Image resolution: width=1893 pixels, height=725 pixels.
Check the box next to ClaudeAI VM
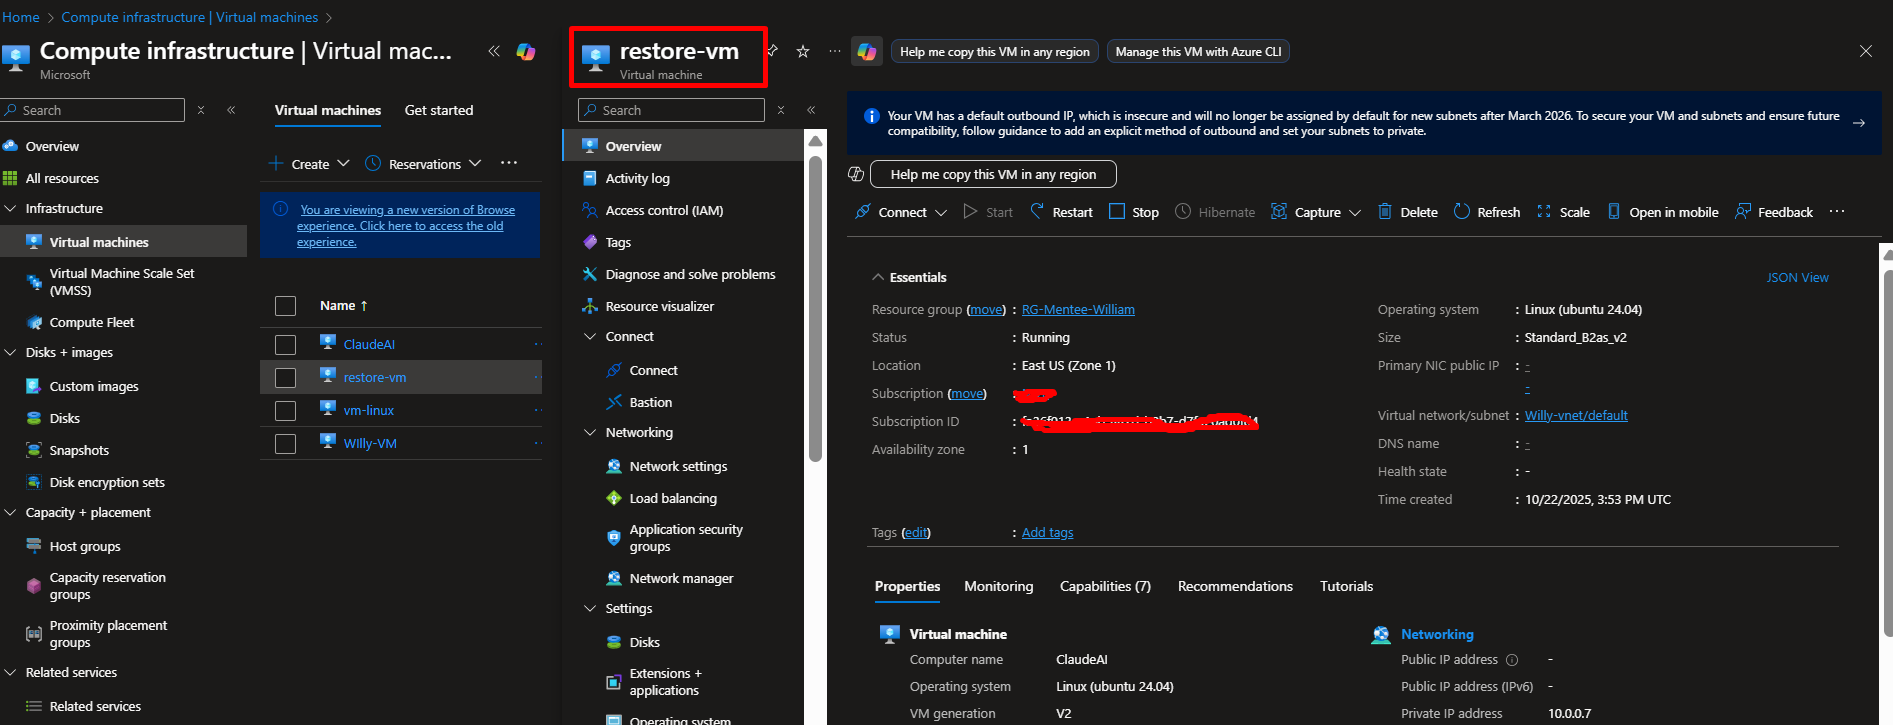pyautogui.click(x=285, y=345)
